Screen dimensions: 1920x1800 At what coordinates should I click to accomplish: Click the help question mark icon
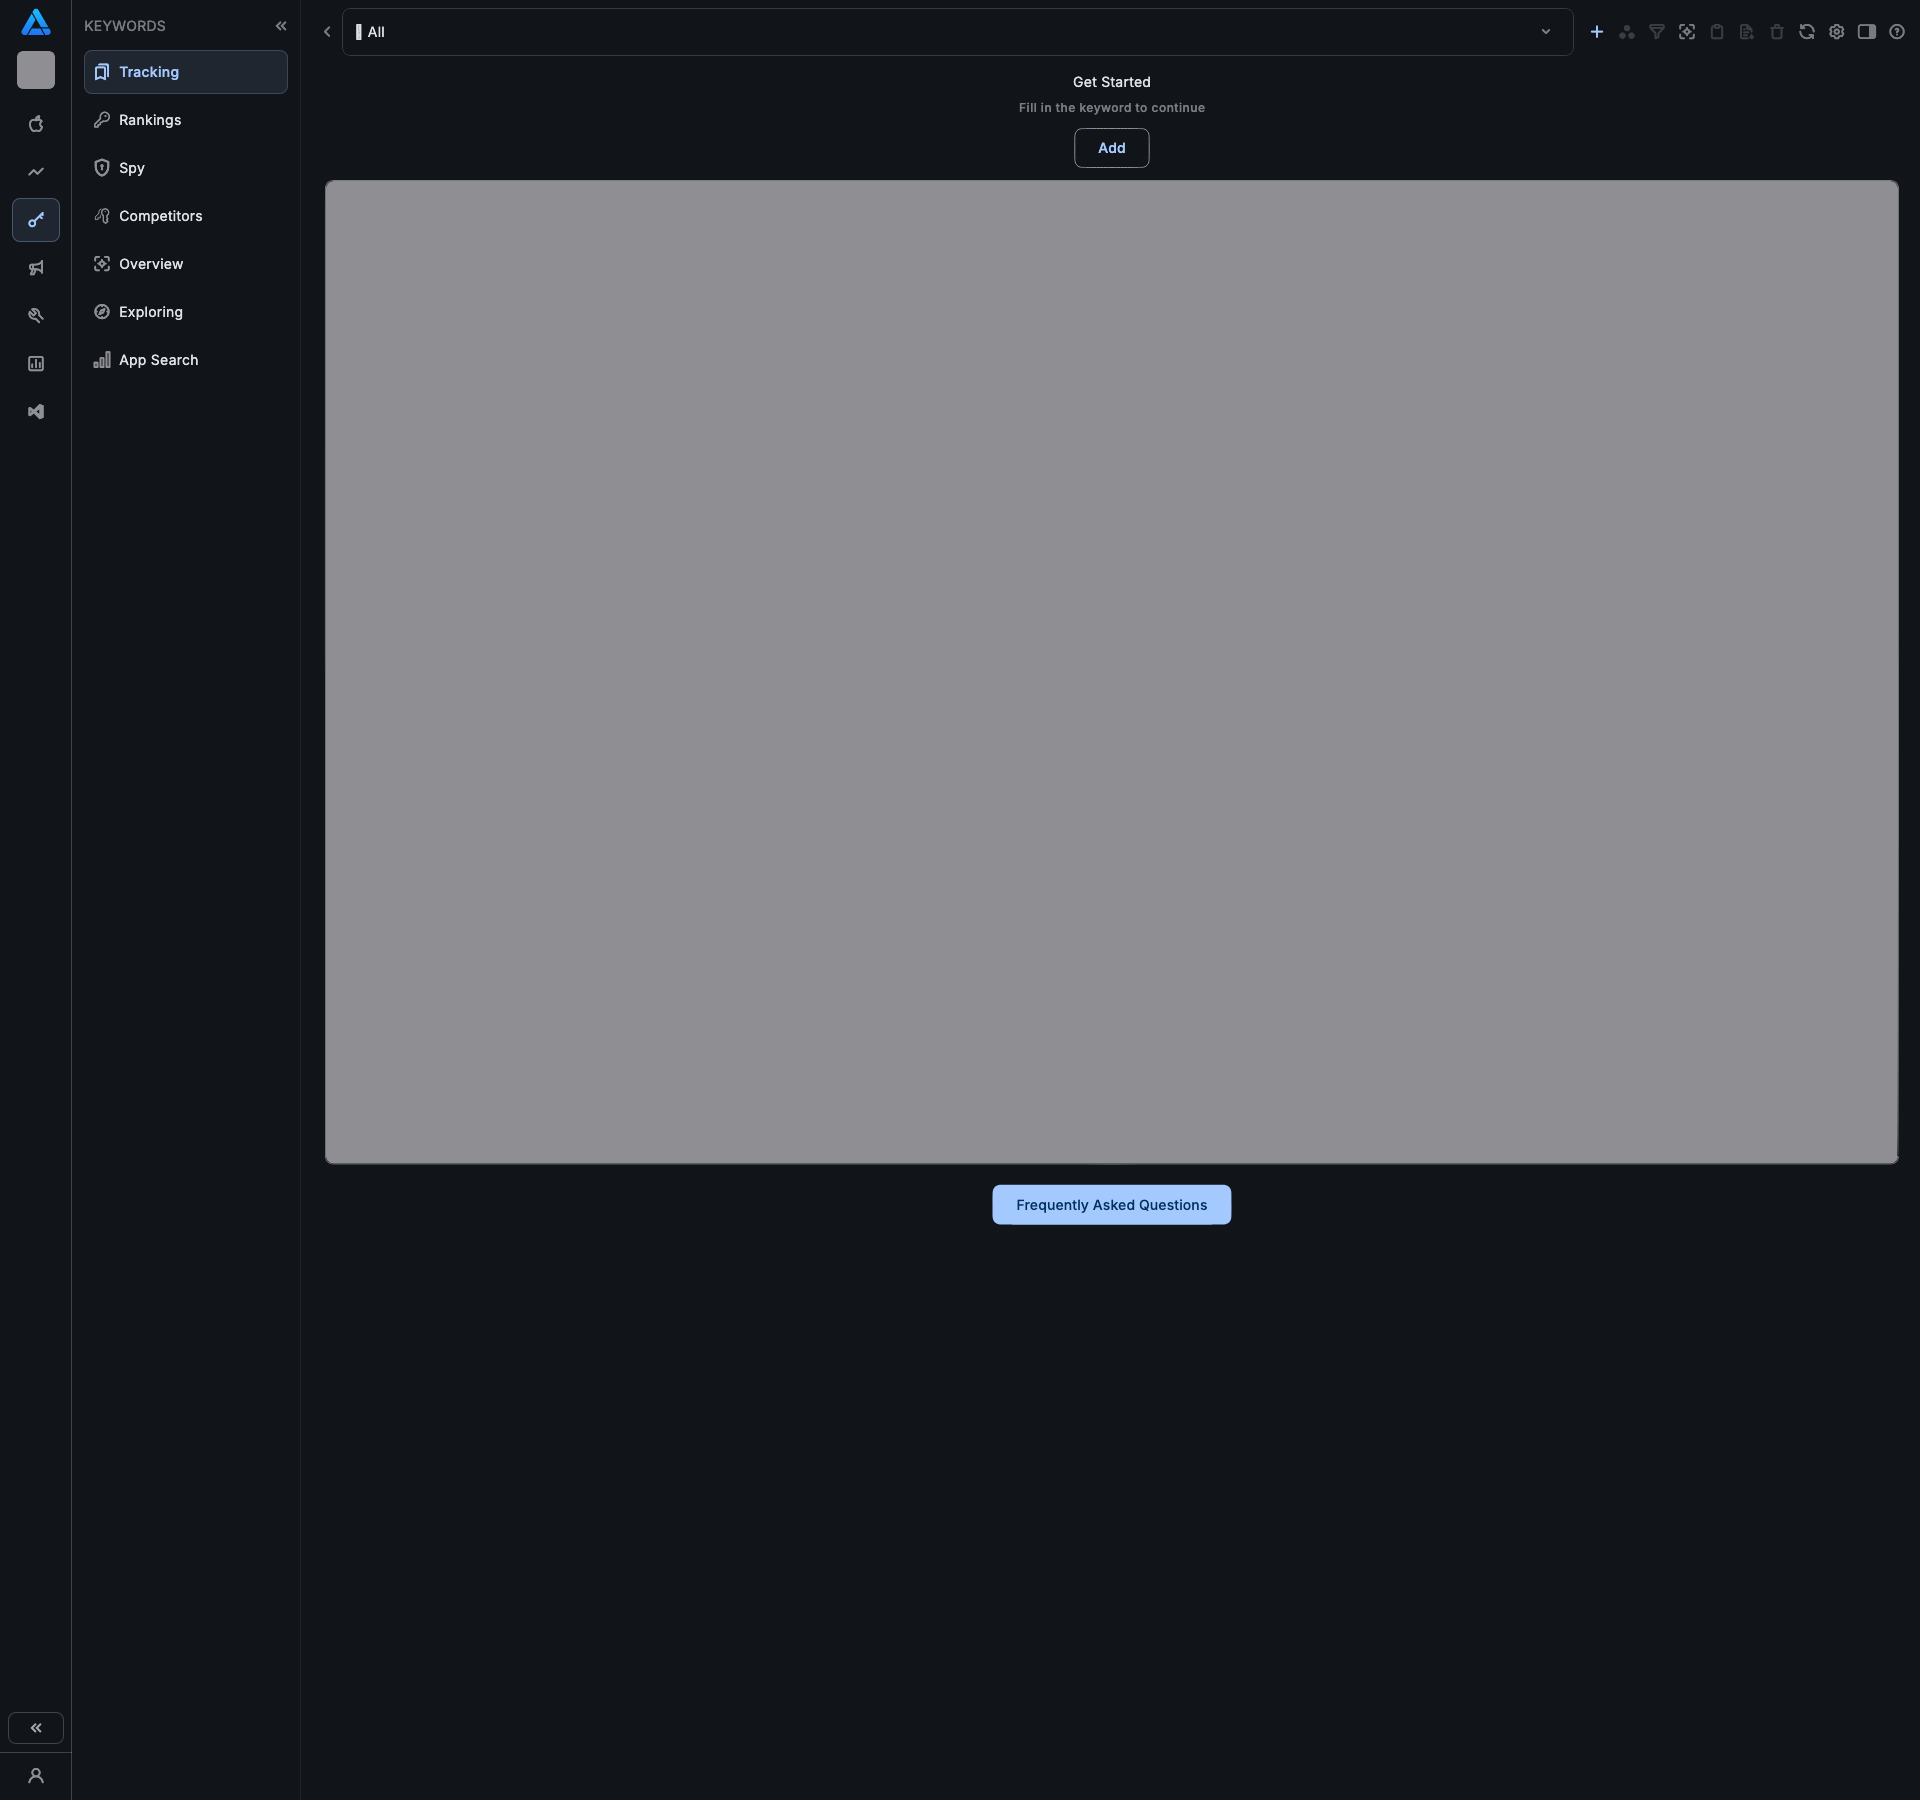[x=1897, y=32]
